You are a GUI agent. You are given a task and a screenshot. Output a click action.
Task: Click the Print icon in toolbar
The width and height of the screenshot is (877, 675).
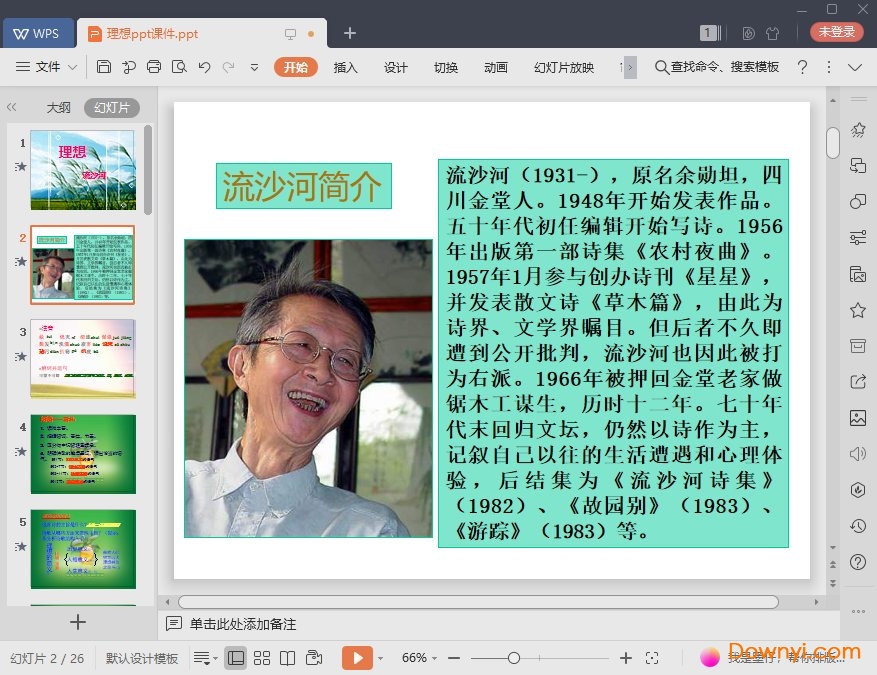(x=154, y=67)
